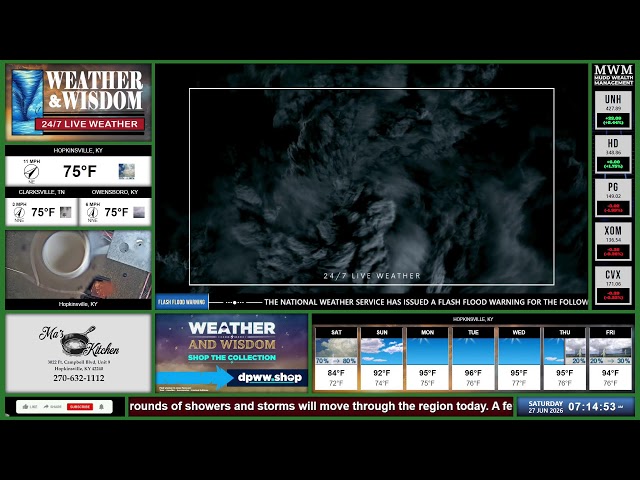The width and height of the screenshot is (640, 480).
Task: Select the CVX stock card
Action: 613,286
